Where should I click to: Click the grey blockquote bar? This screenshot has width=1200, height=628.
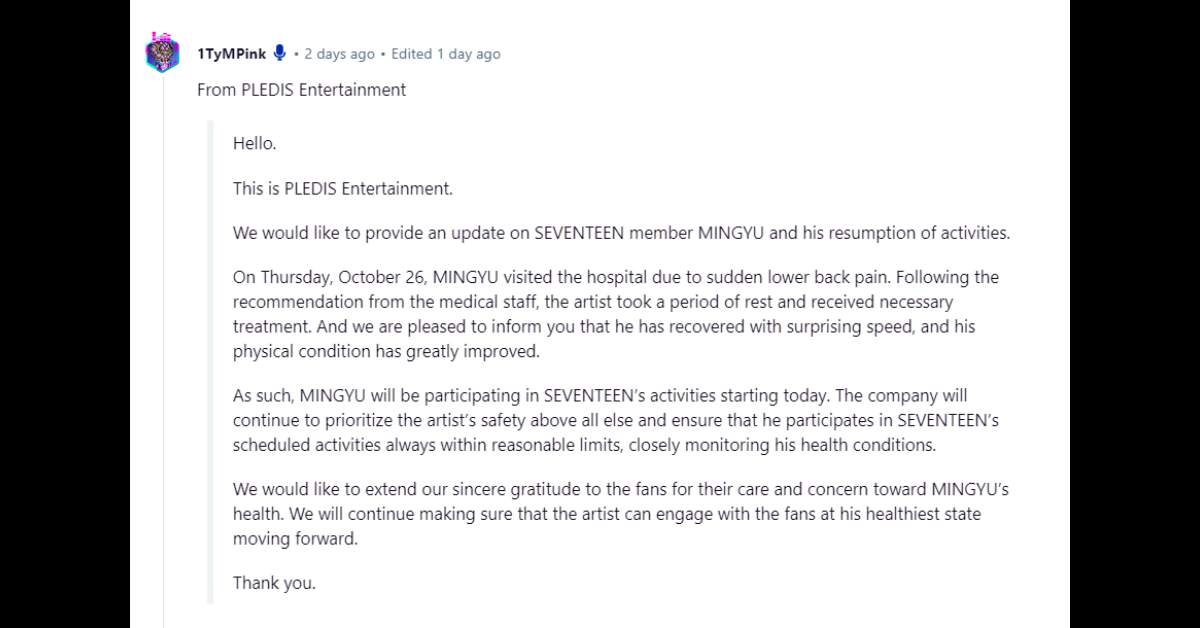(210, 362)
